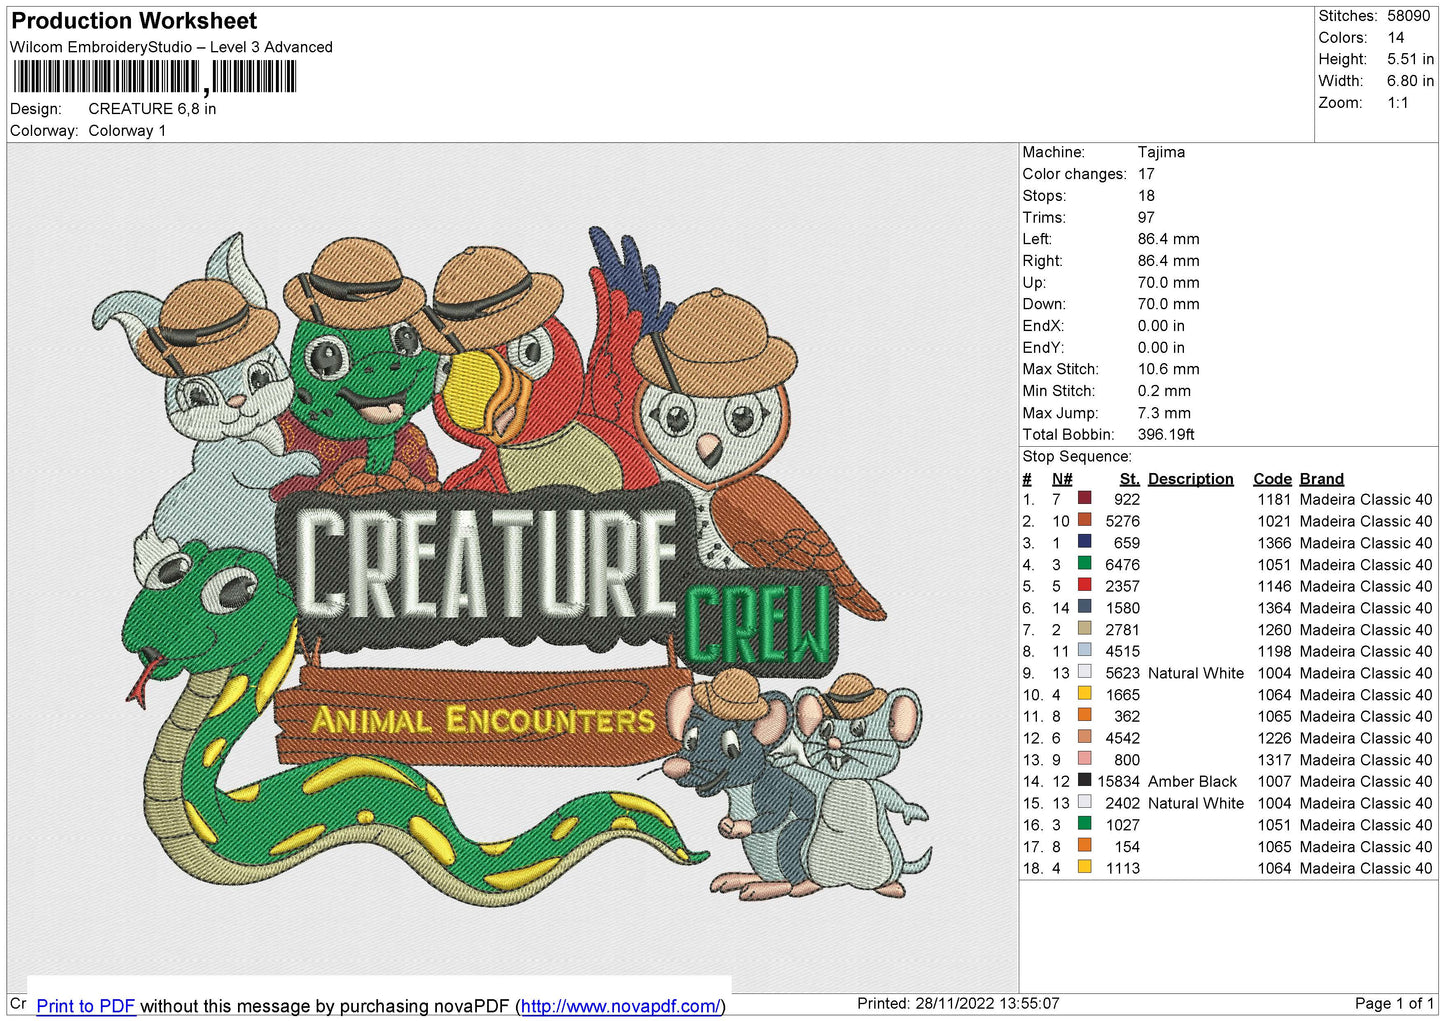Click green swatch in stop row 4
Screen dimensions: 1445x1021
(x=1084, y=563)
